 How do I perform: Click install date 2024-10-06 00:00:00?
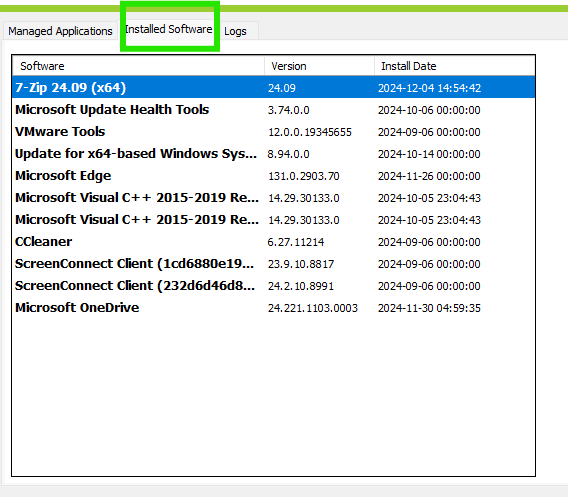429,110
